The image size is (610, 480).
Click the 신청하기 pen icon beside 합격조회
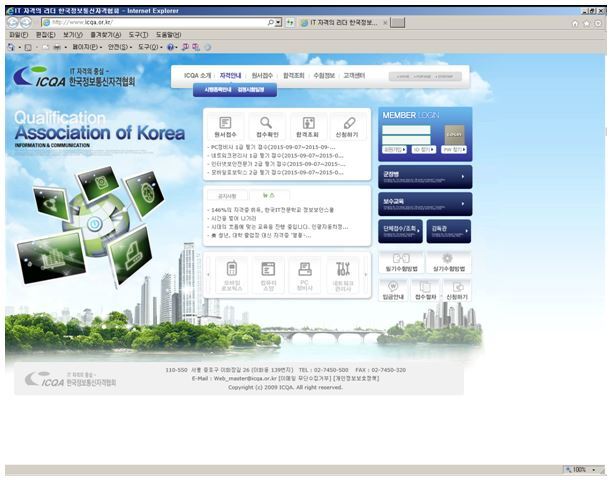[x=349, y=123]
